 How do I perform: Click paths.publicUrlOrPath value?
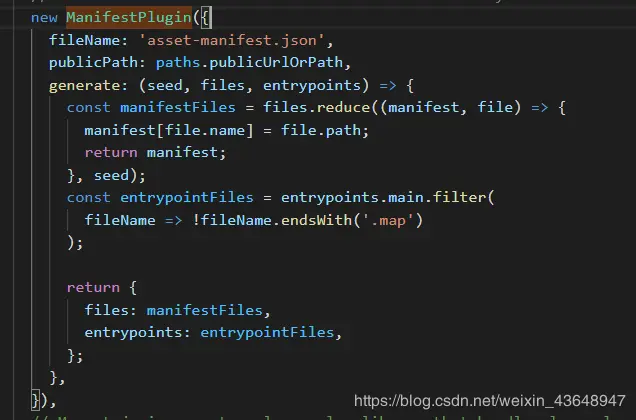point(249,63)
